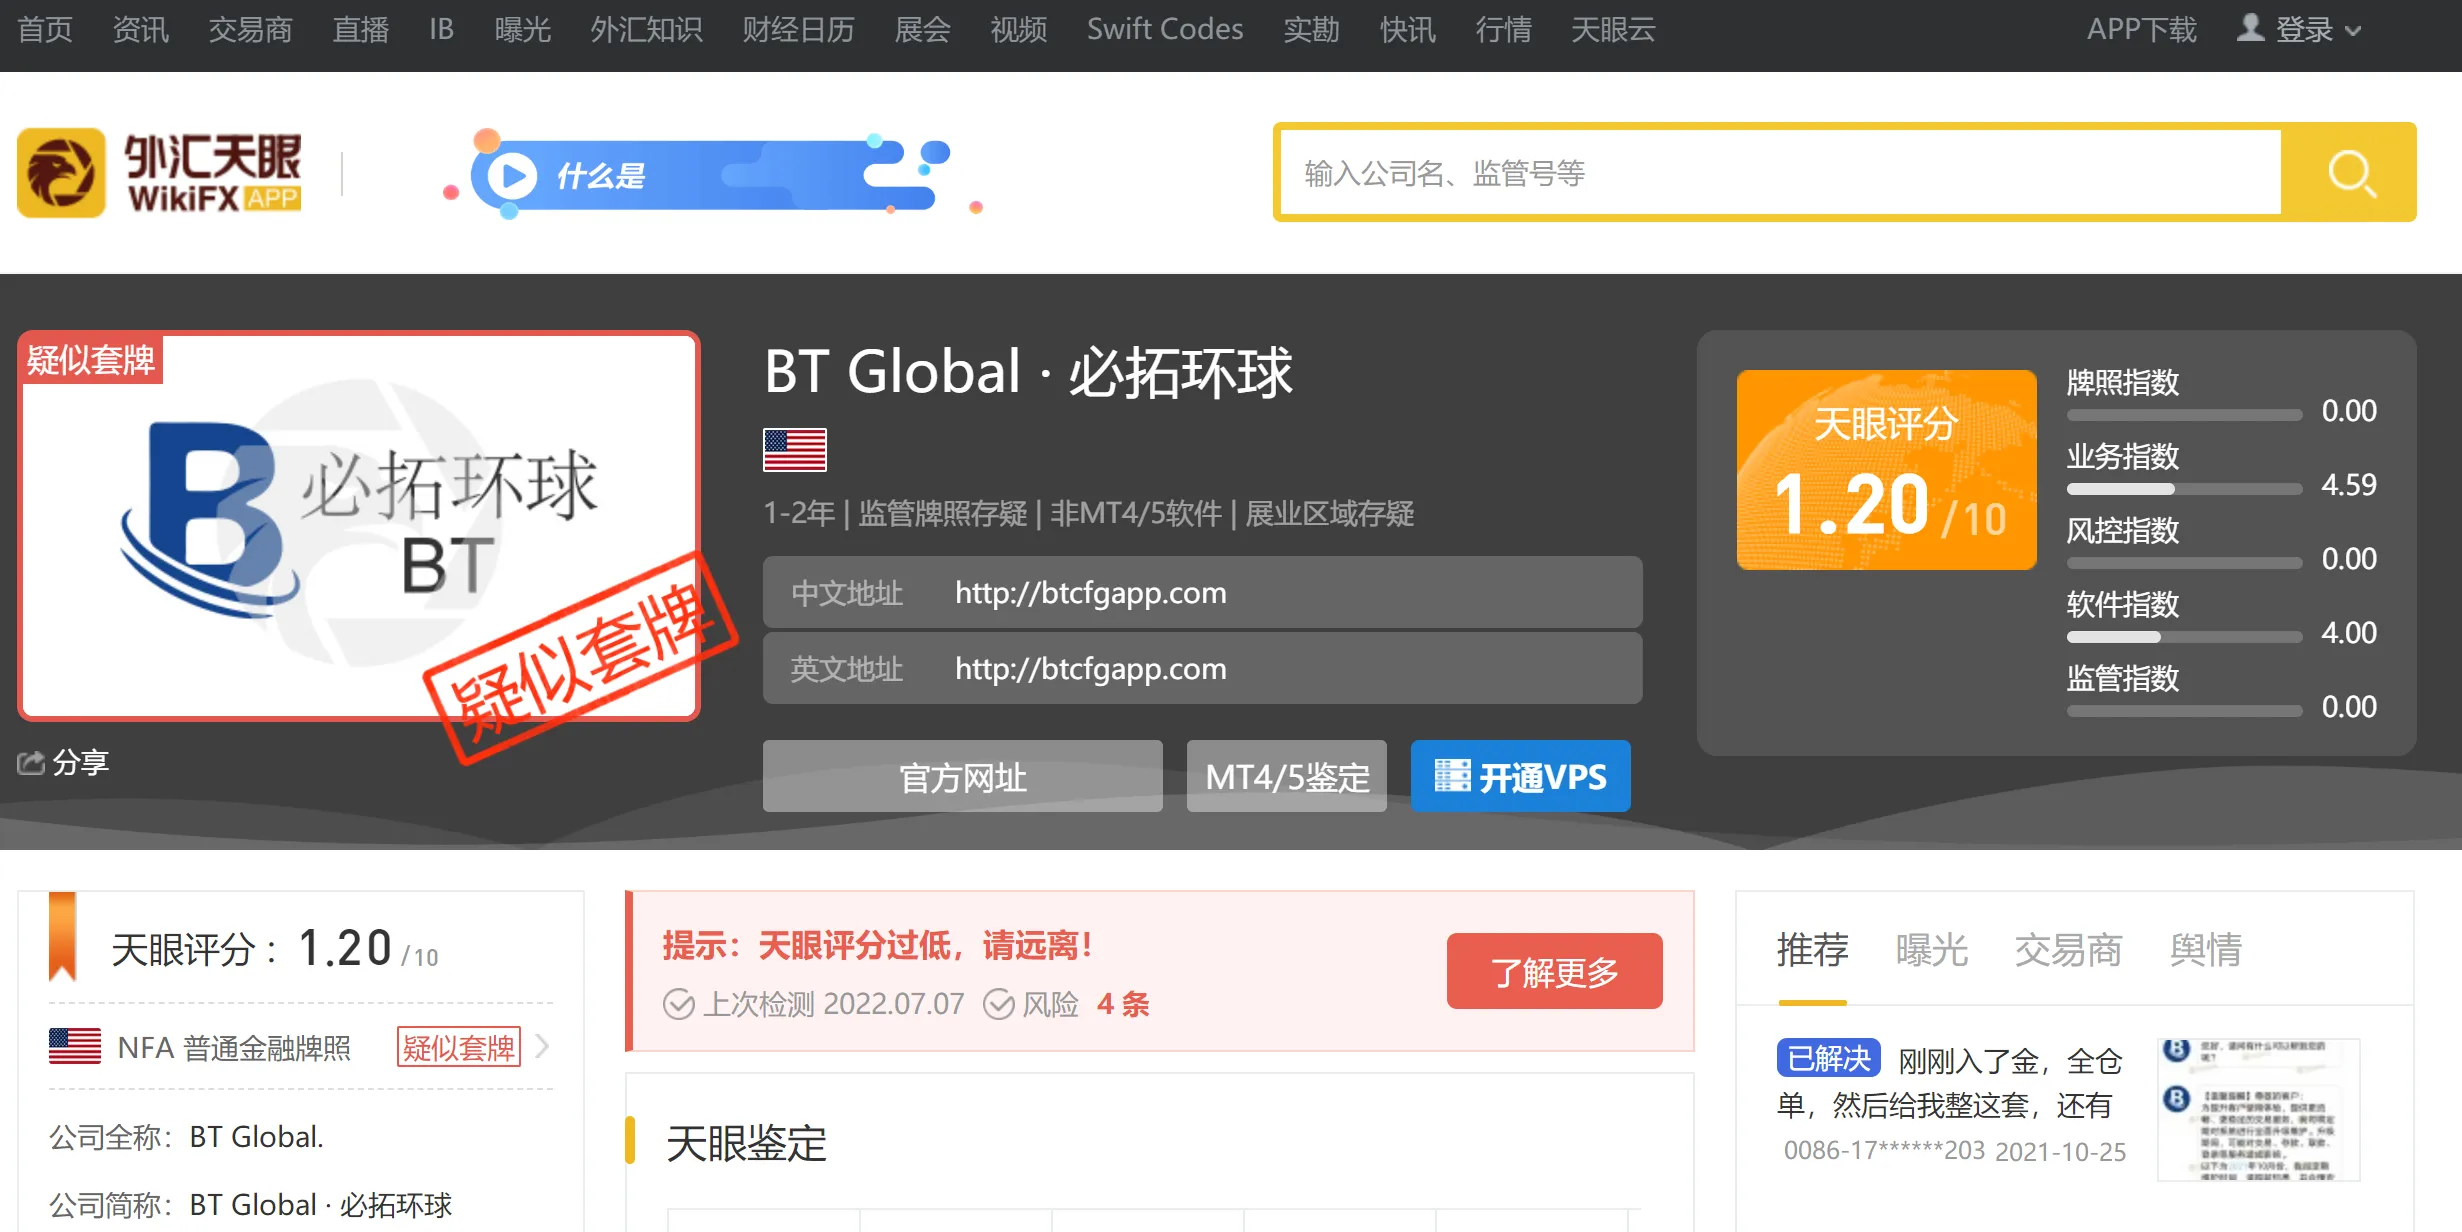Expand the 登录 dropdown arrow
This screenshot has width=2462, height=1232.
click(x=2354, y=30)
